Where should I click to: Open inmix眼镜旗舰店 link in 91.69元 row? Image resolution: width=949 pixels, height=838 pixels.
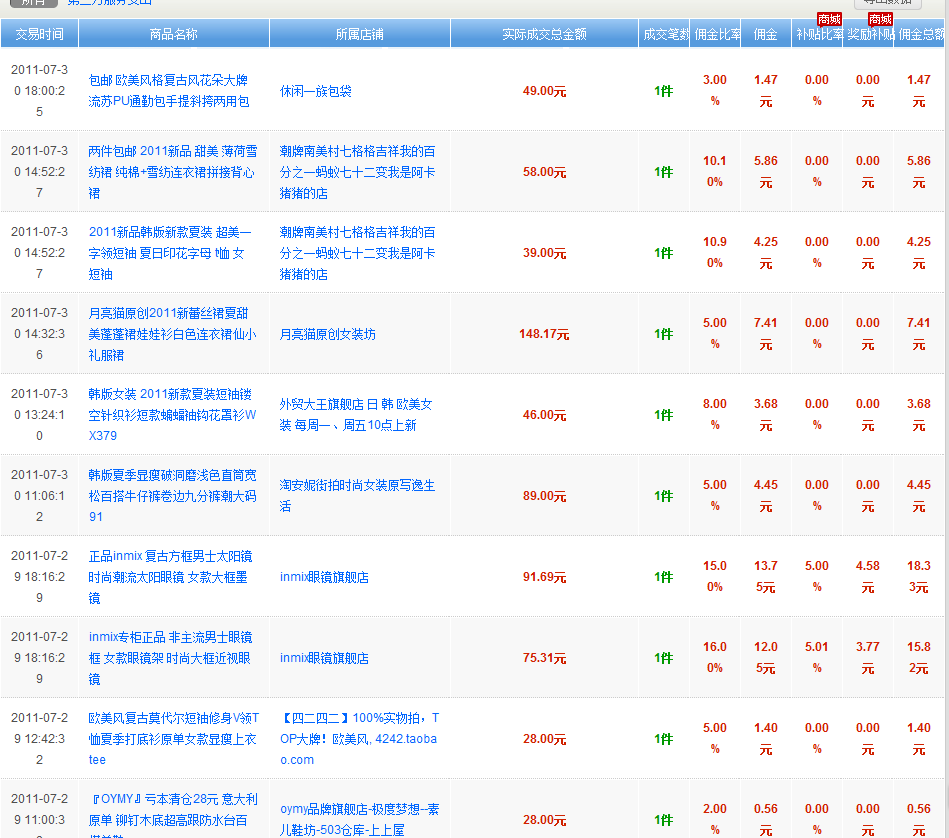(324, 577)
